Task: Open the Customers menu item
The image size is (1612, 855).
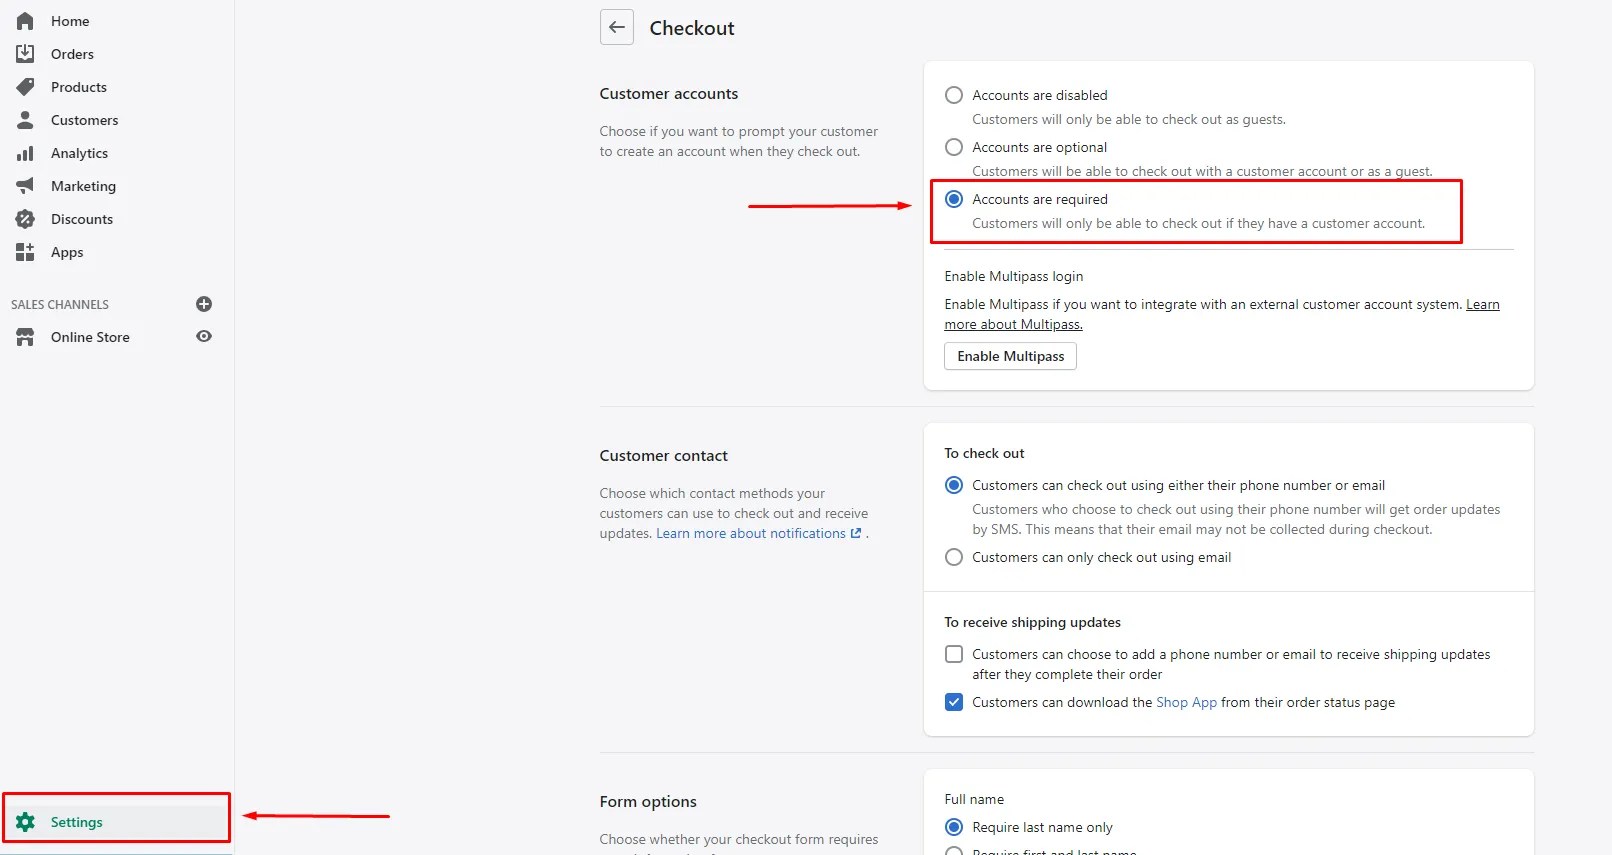Action: tap(84, 120)
